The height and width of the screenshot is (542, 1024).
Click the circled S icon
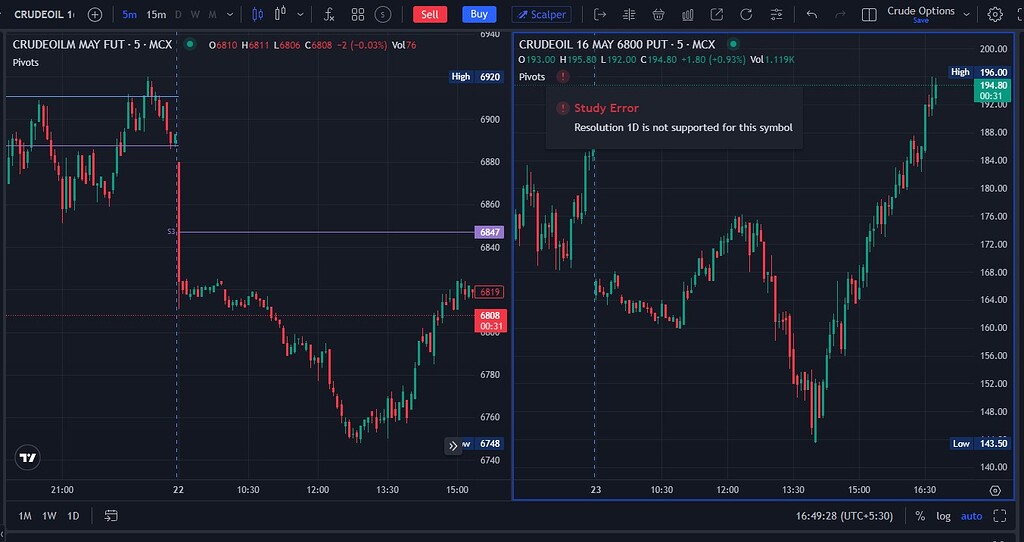383,14
